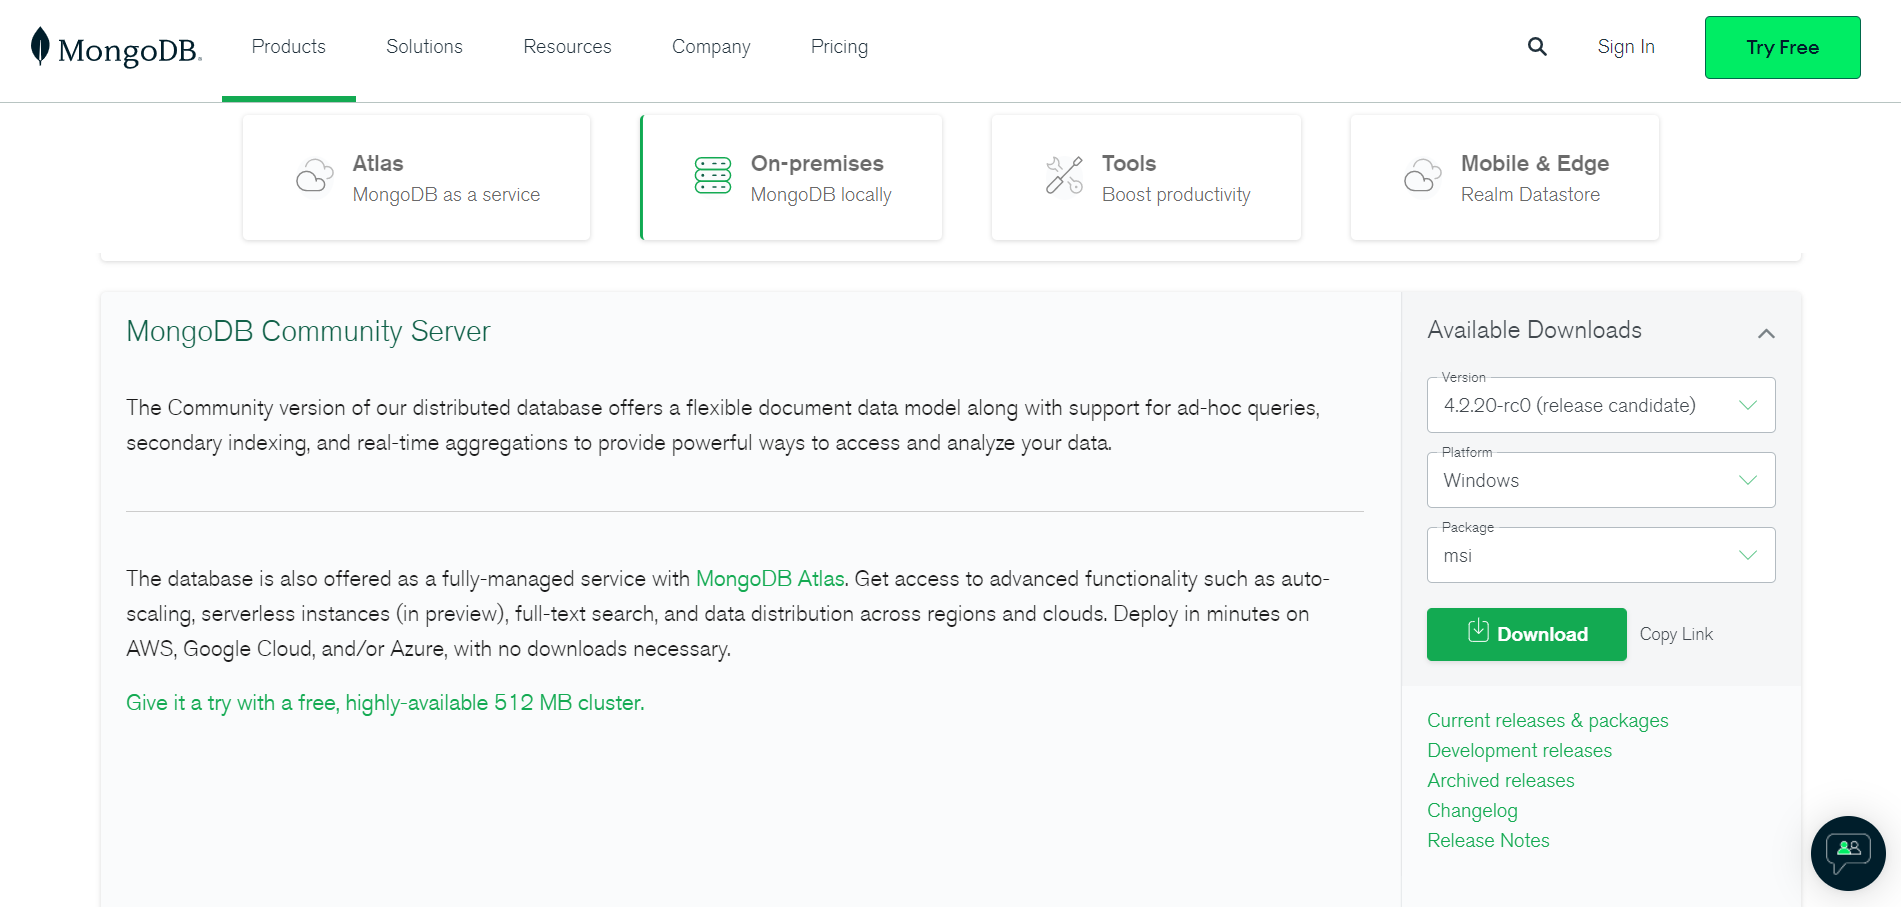Image resolution: width=1901 pixels, height=907 pixels.
Task: Open the Company menu
Action: (x=711, y=47)
